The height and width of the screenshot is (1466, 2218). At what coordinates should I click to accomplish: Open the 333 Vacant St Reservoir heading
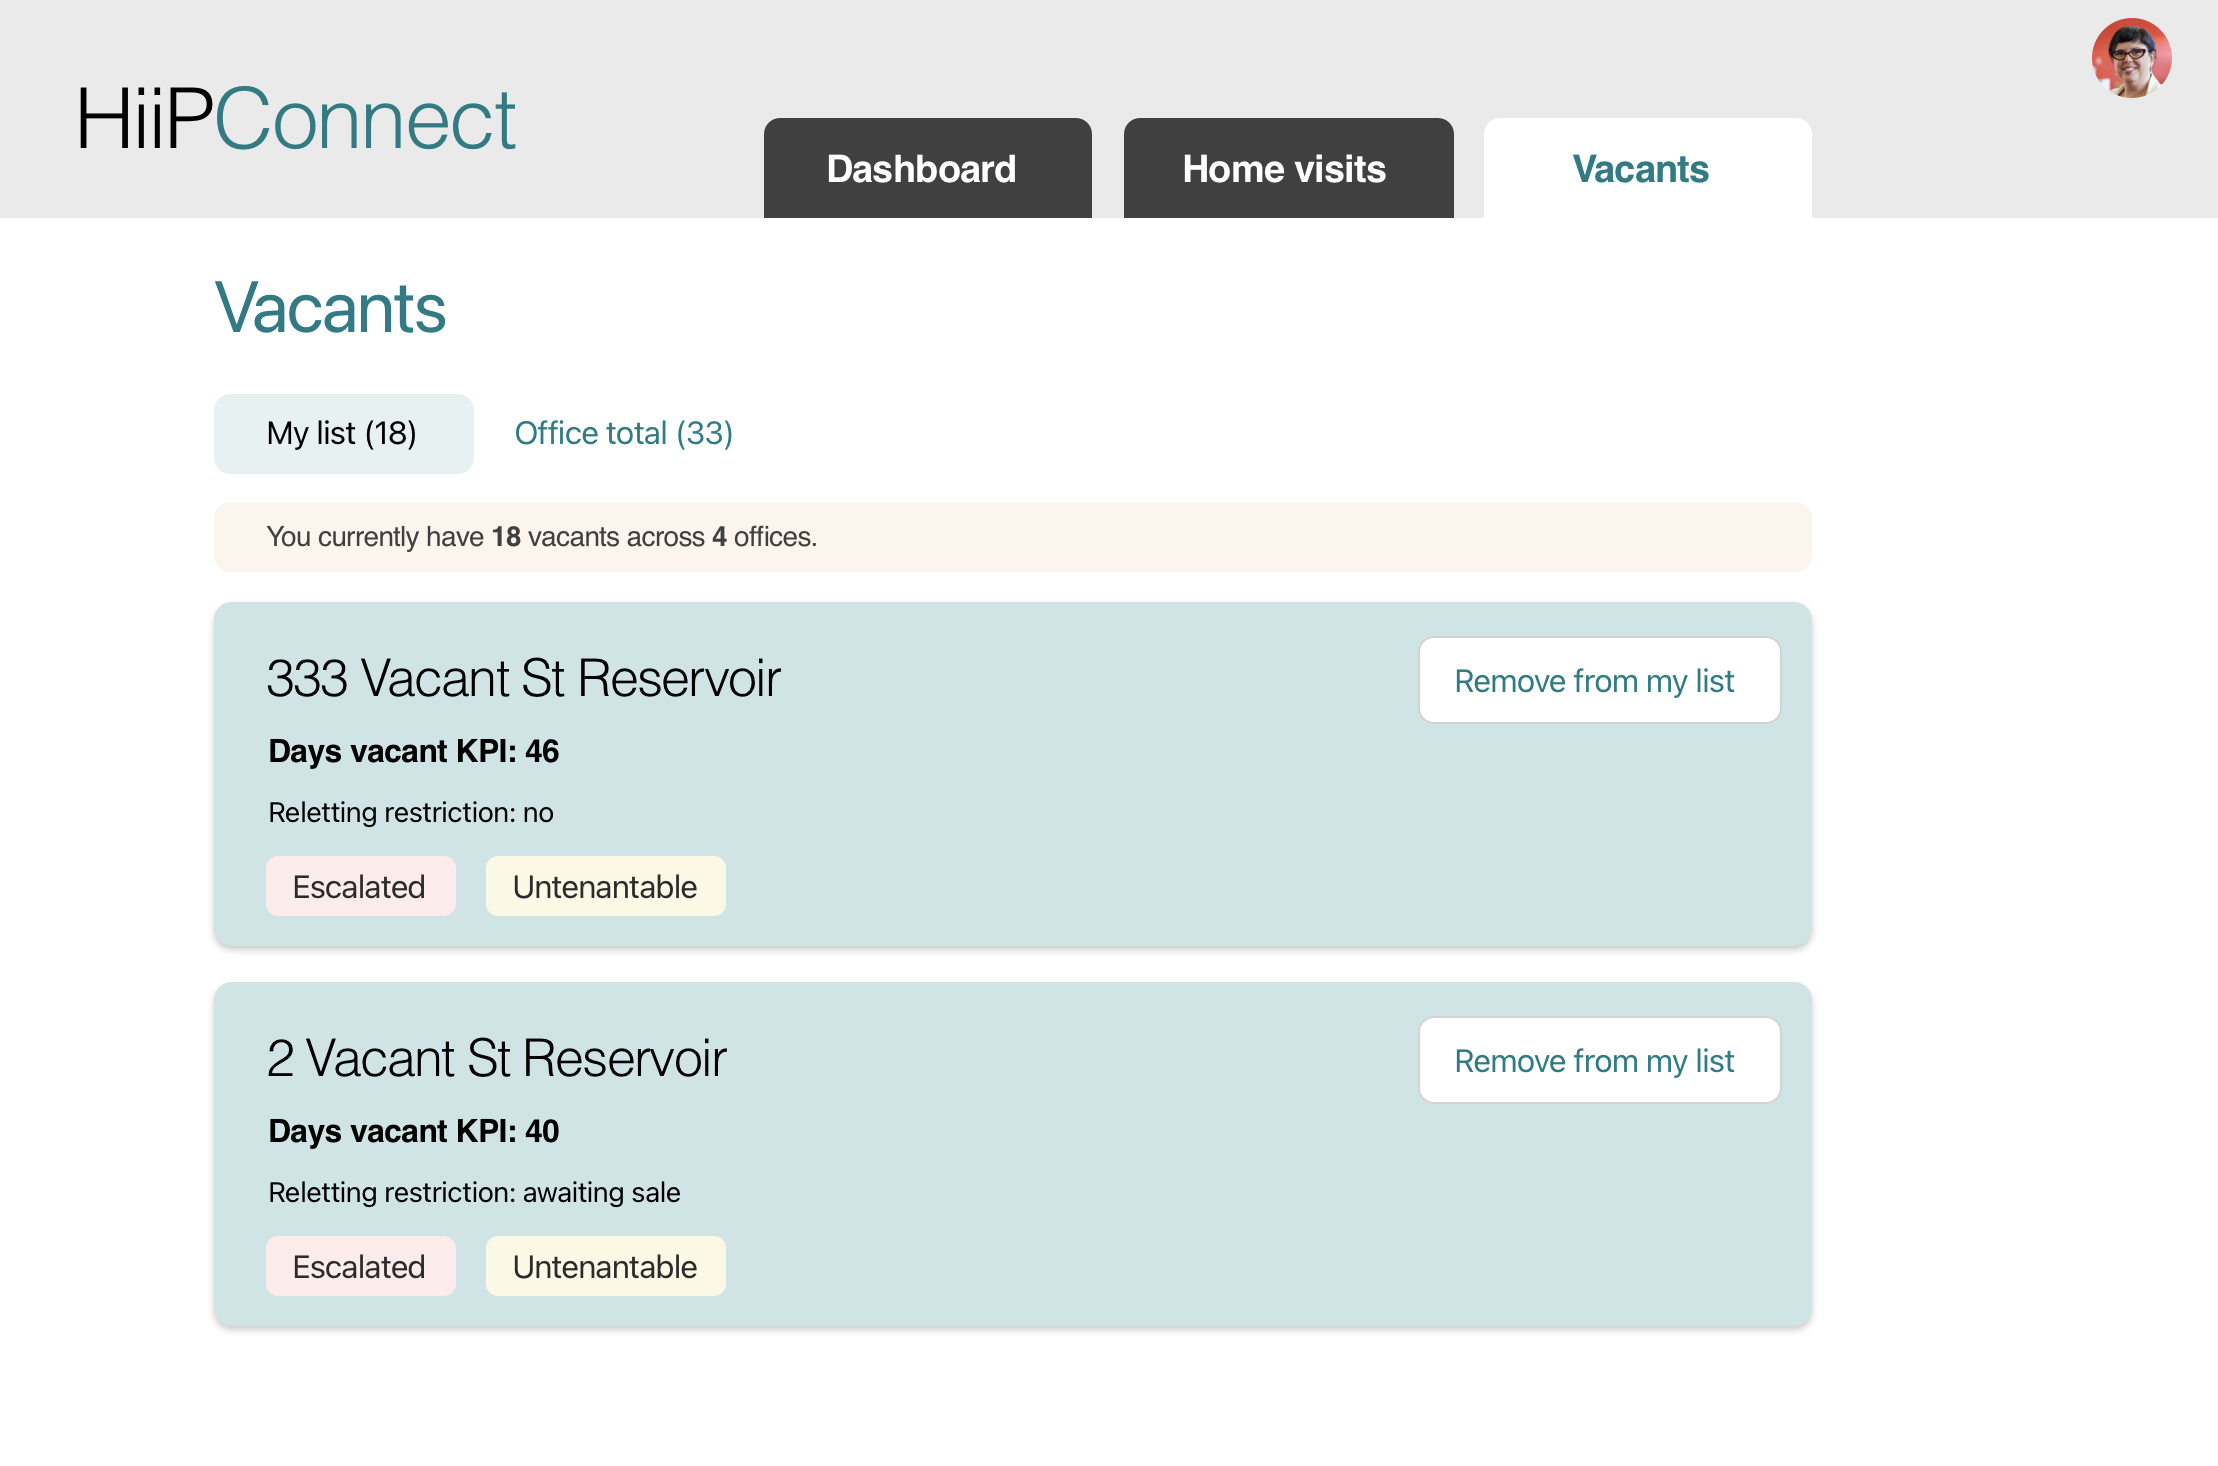point(523,679)
